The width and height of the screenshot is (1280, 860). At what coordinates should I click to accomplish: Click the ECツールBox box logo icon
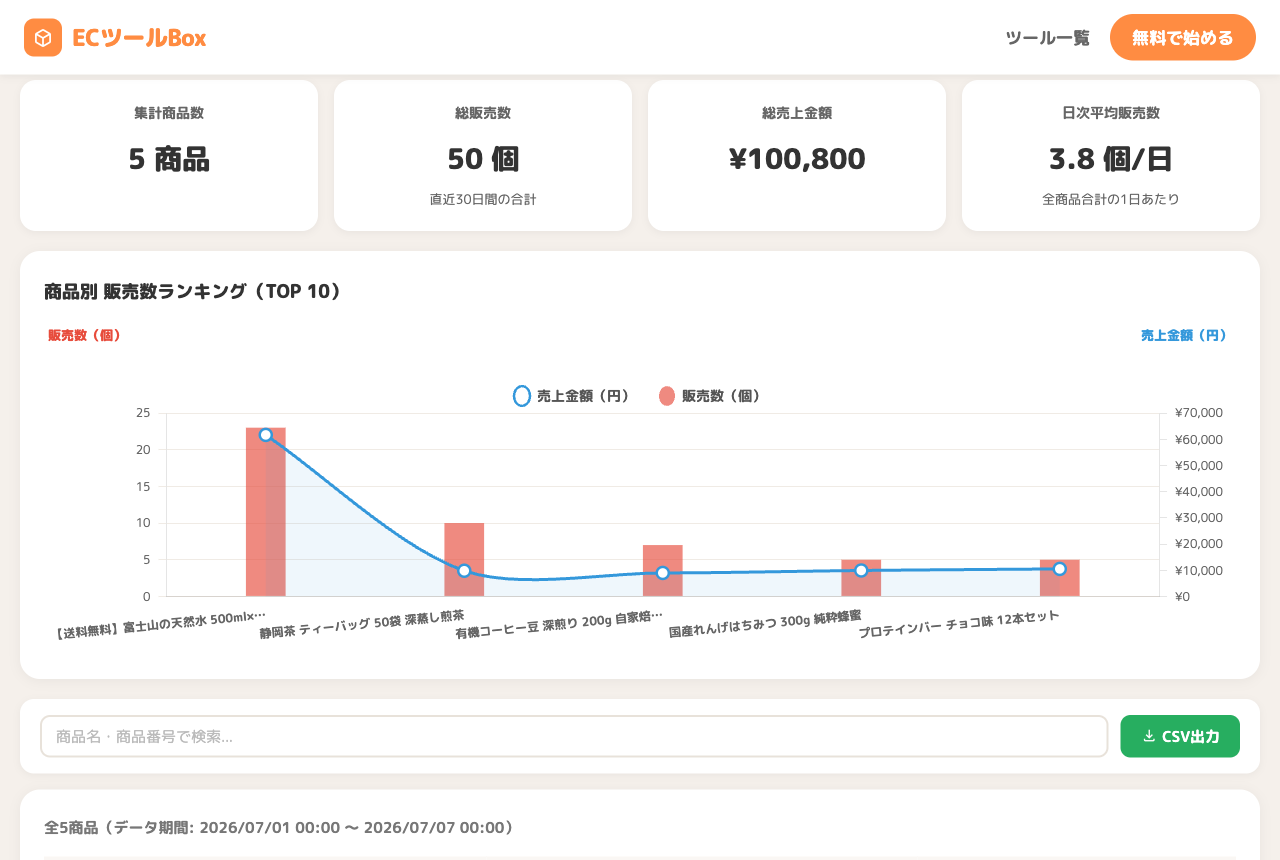click(43, 38)
